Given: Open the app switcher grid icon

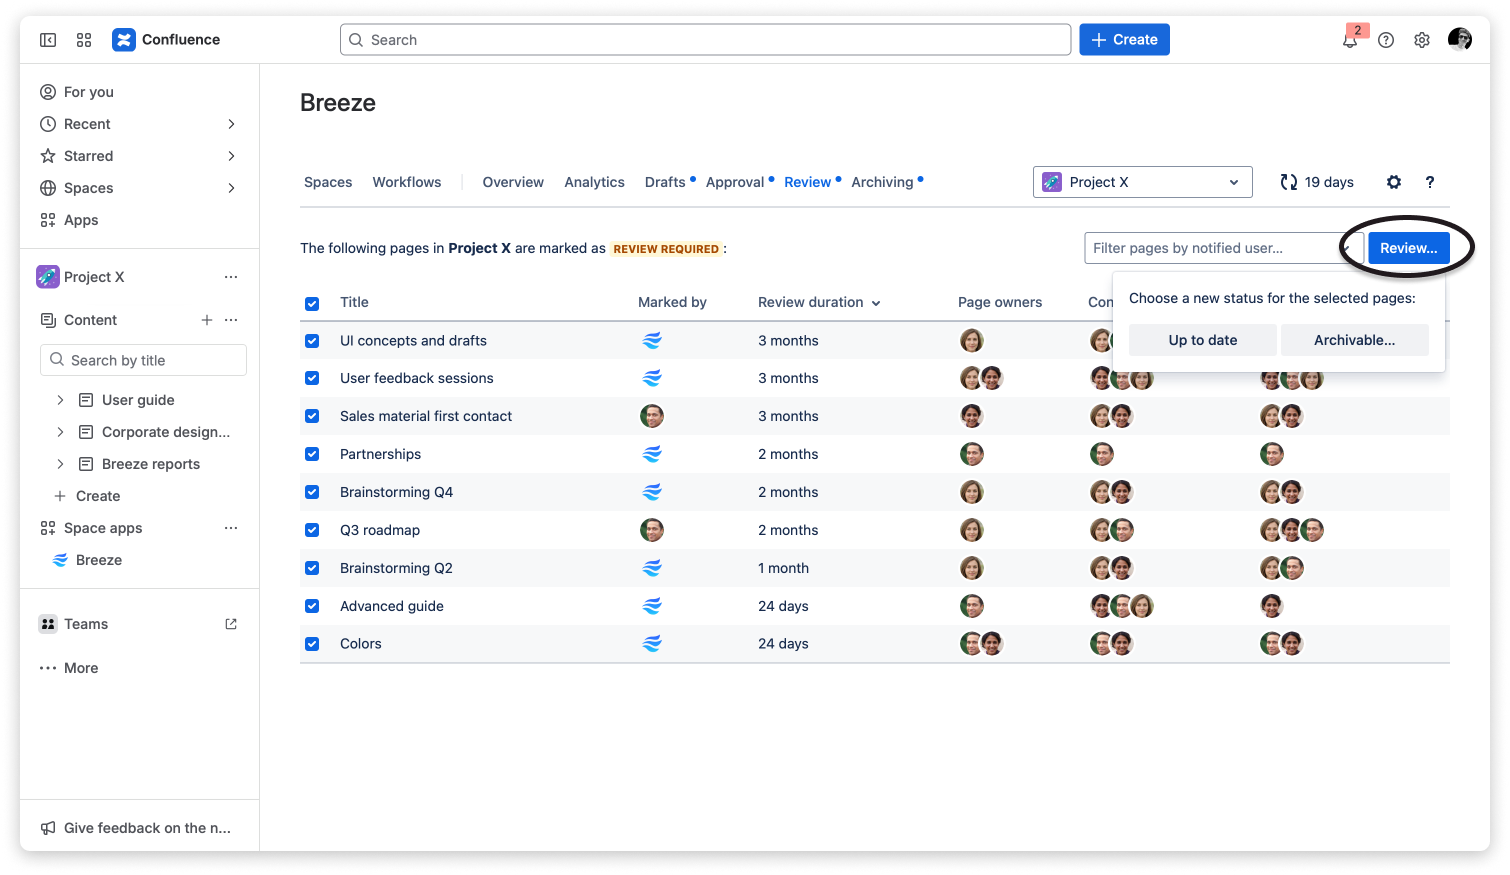Looking at the screenshot, I should click(x=84, y=40).
